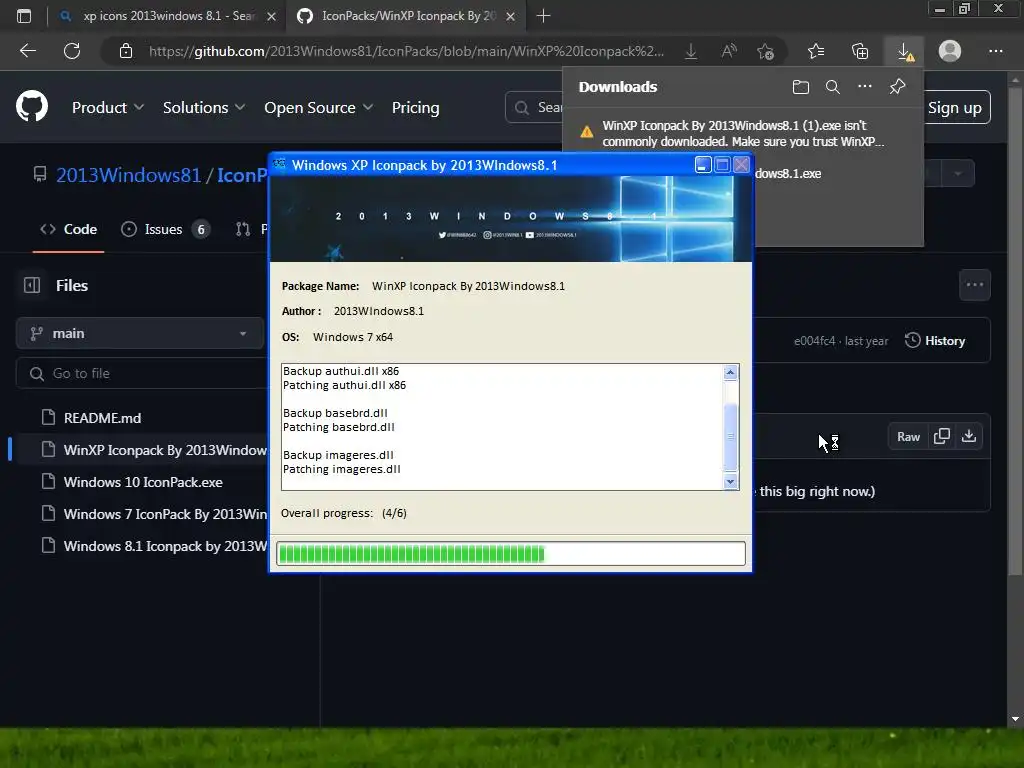Image resolution: width=1024 pixels, height=768 pixels.
Task: Pin the Downloads panel
Action: point(897,86)
